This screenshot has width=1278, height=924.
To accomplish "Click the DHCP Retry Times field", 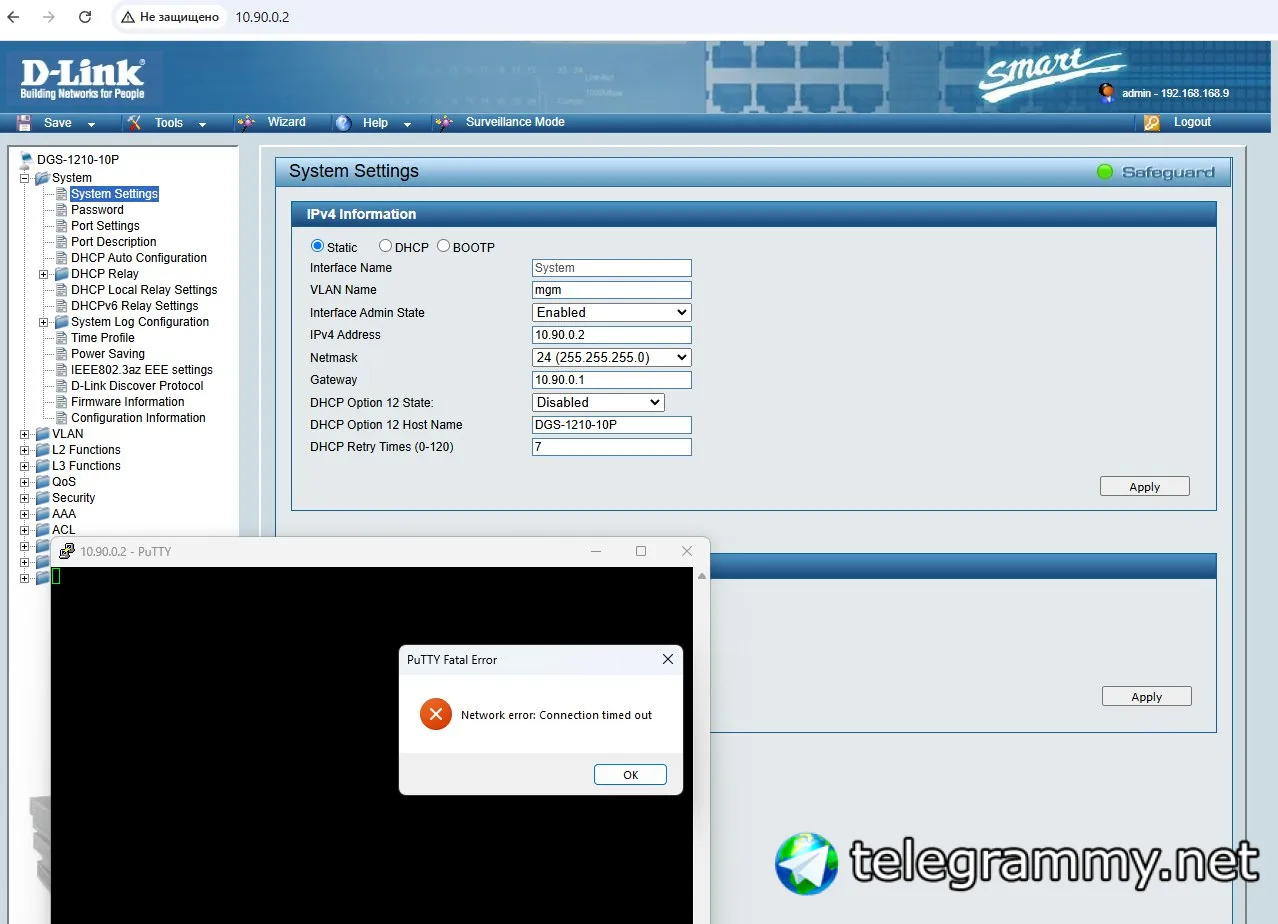I will (x=611, y=447).
